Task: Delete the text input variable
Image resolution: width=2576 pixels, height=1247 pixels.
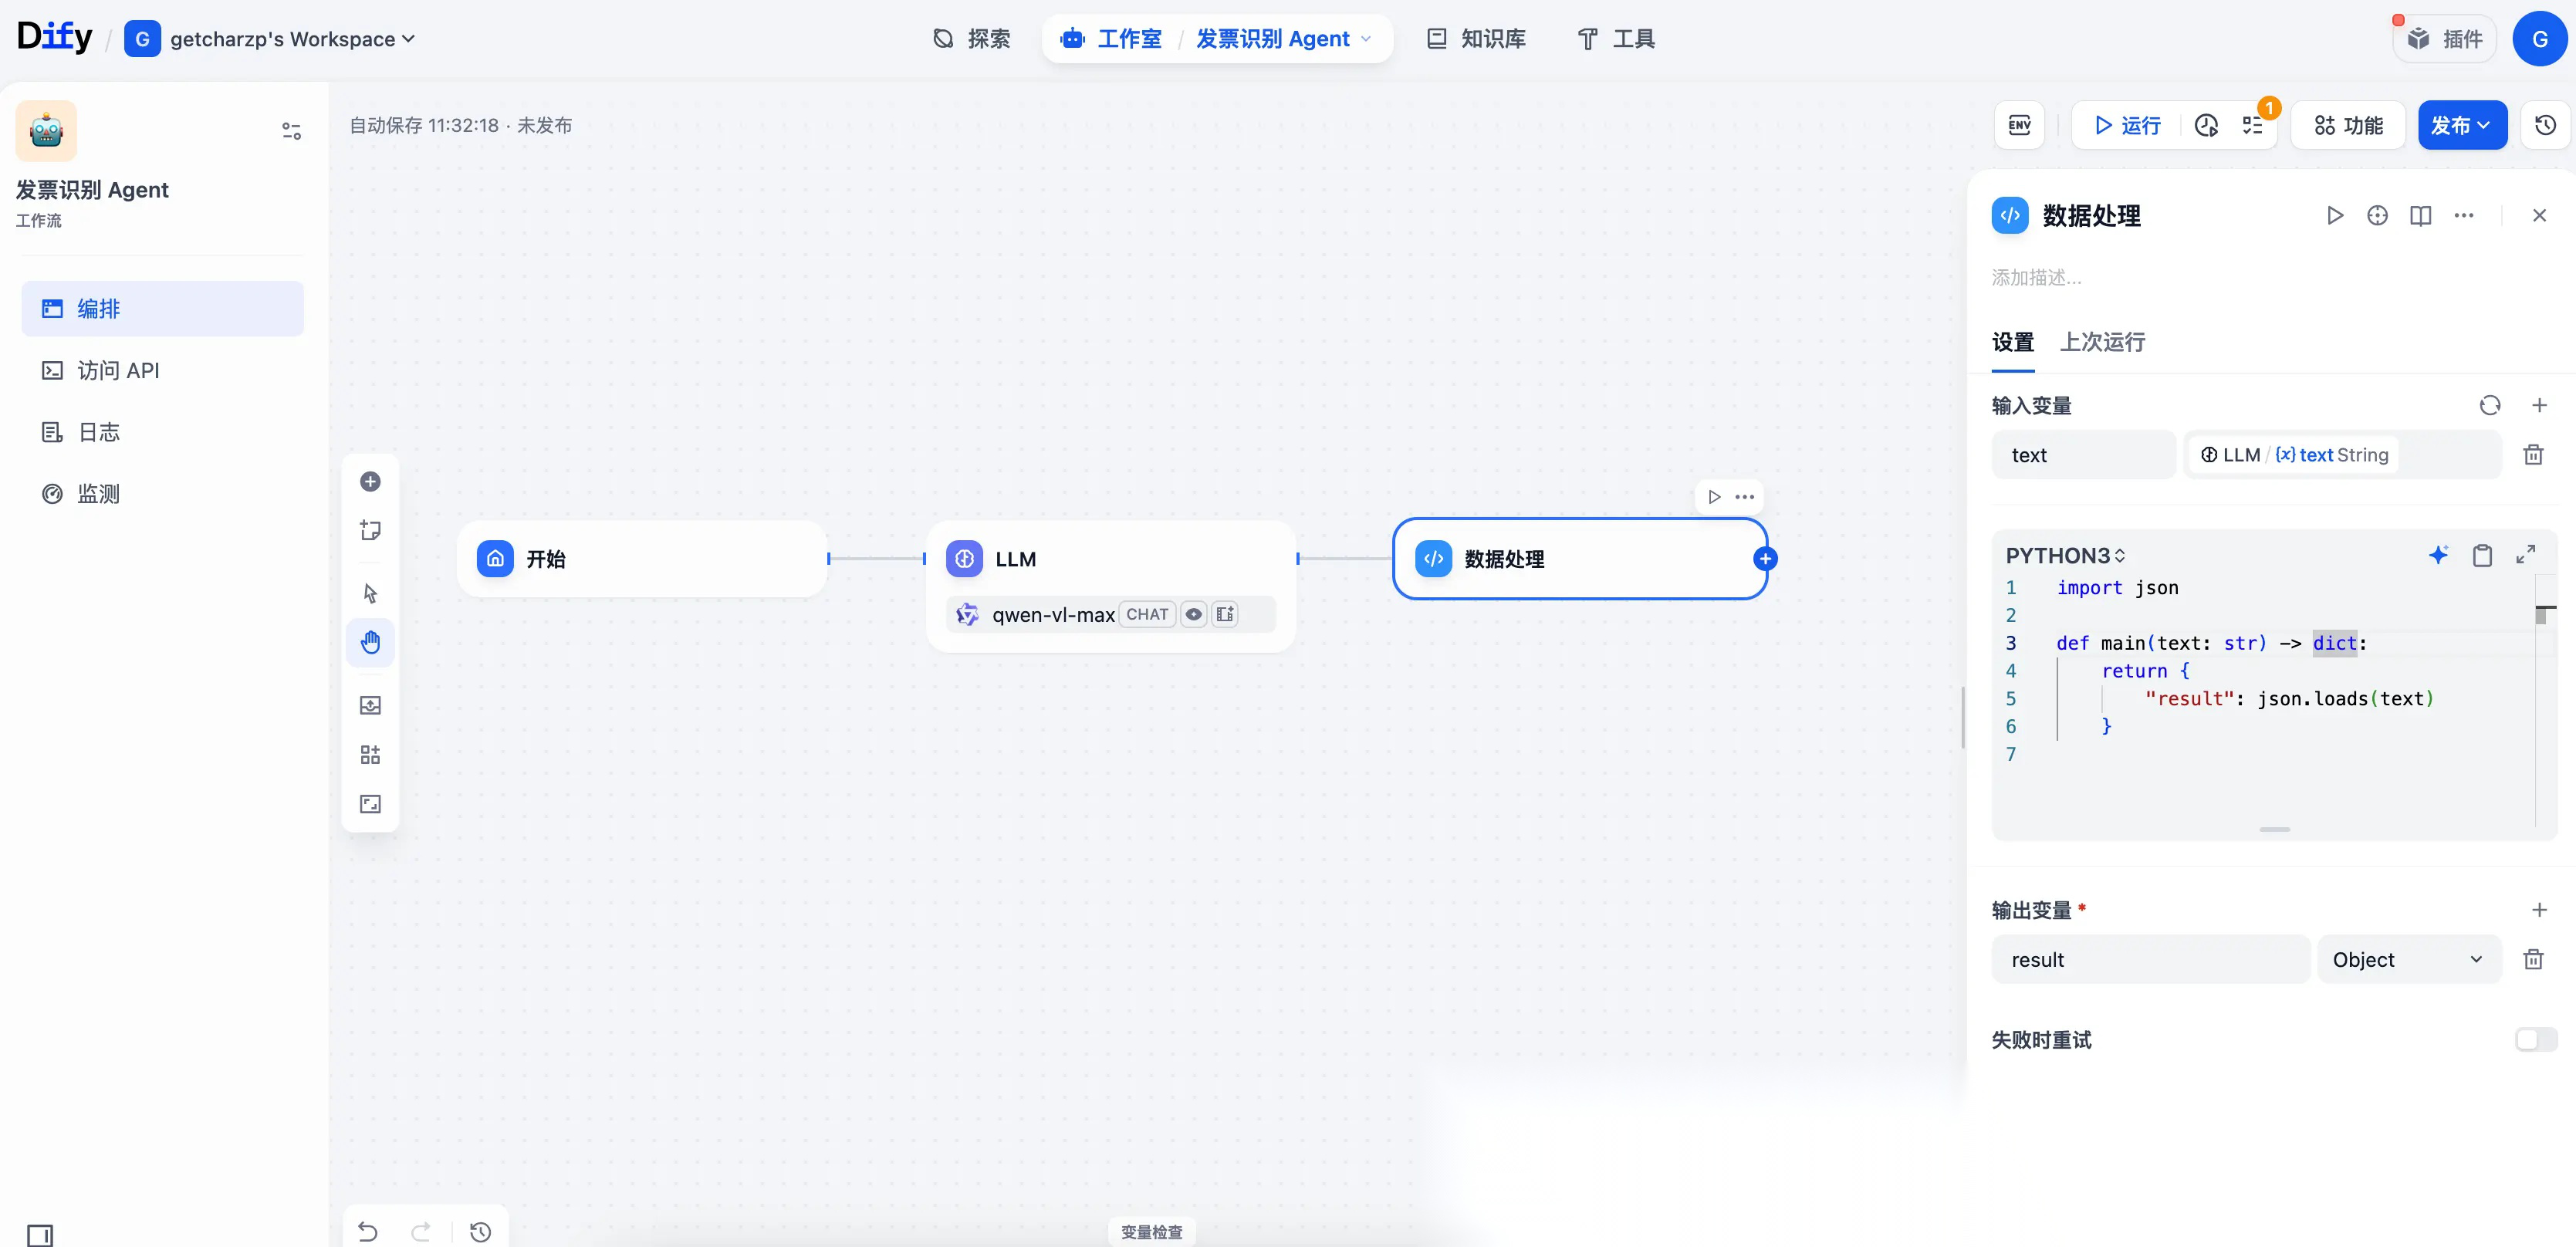Action: point(2533,455)
